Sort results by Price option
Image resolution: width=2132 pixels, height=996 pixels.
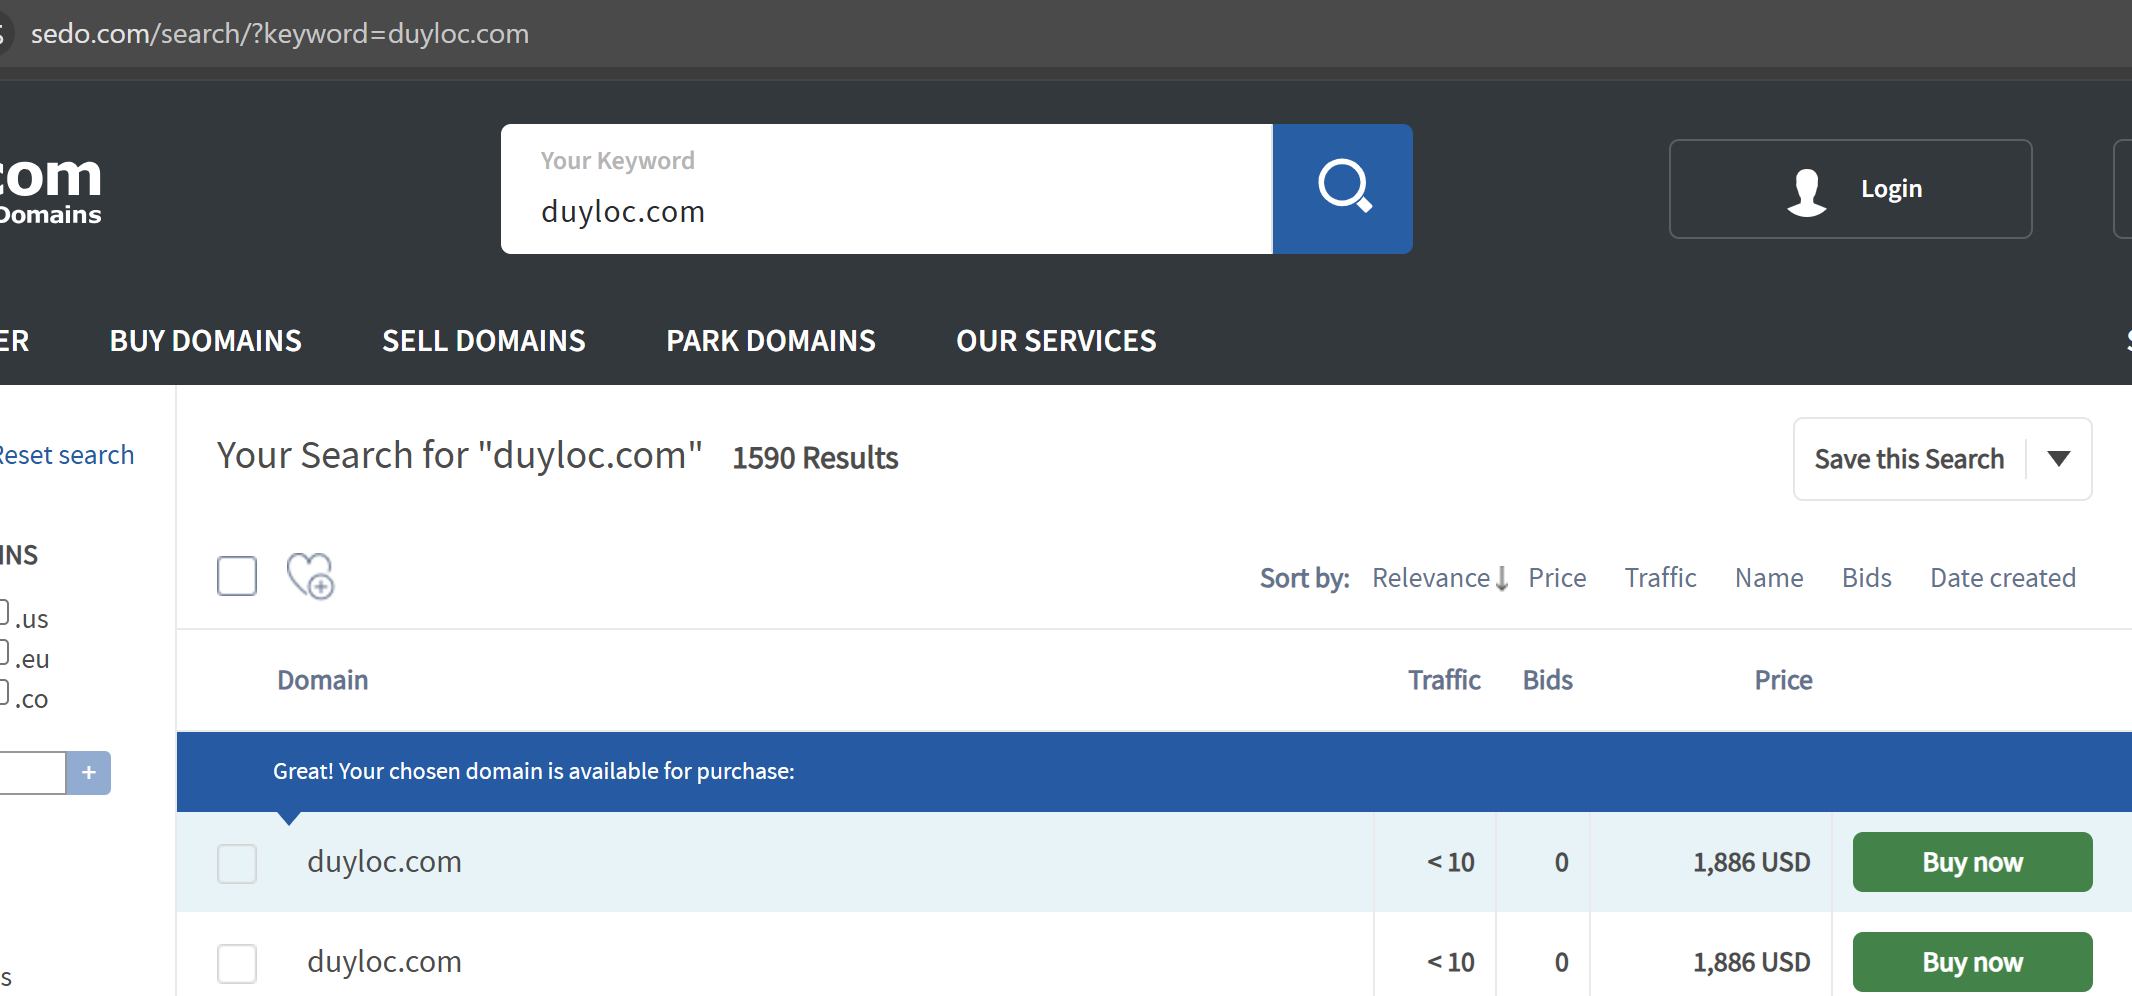[x=1557, y=578]
